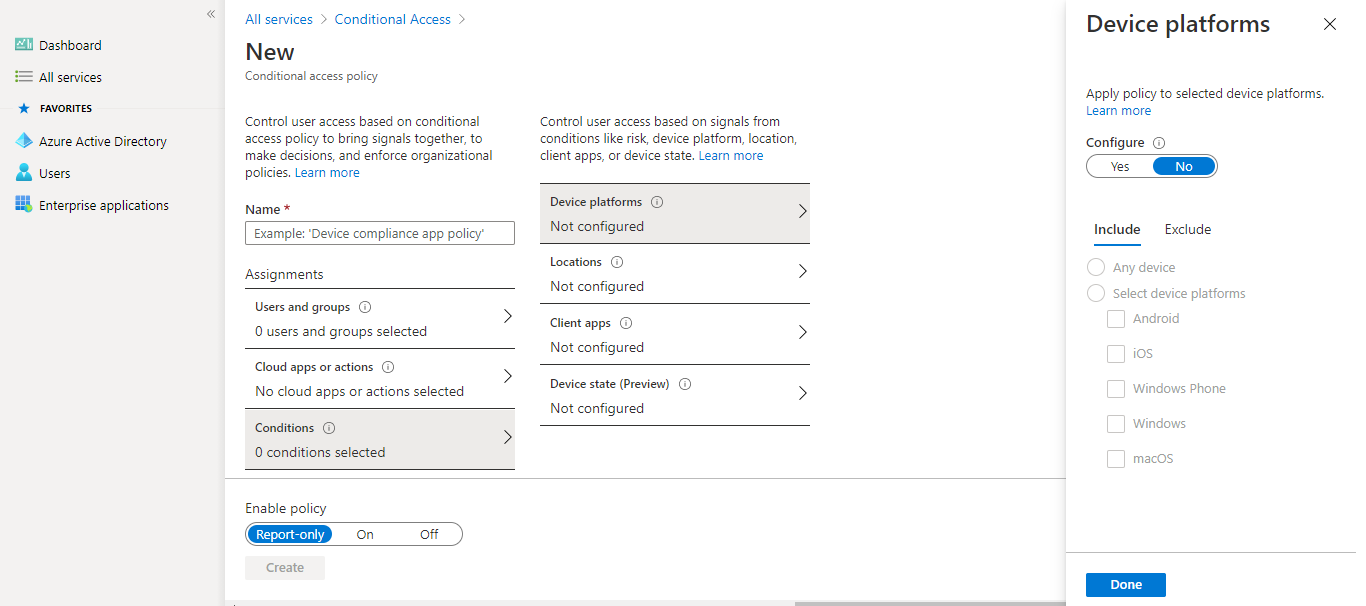Image resolution: width=1366 pixels, height=606 pixels.
Task: Open the Dashboard icon in the sidebar
Action: [x=24, y=45]
